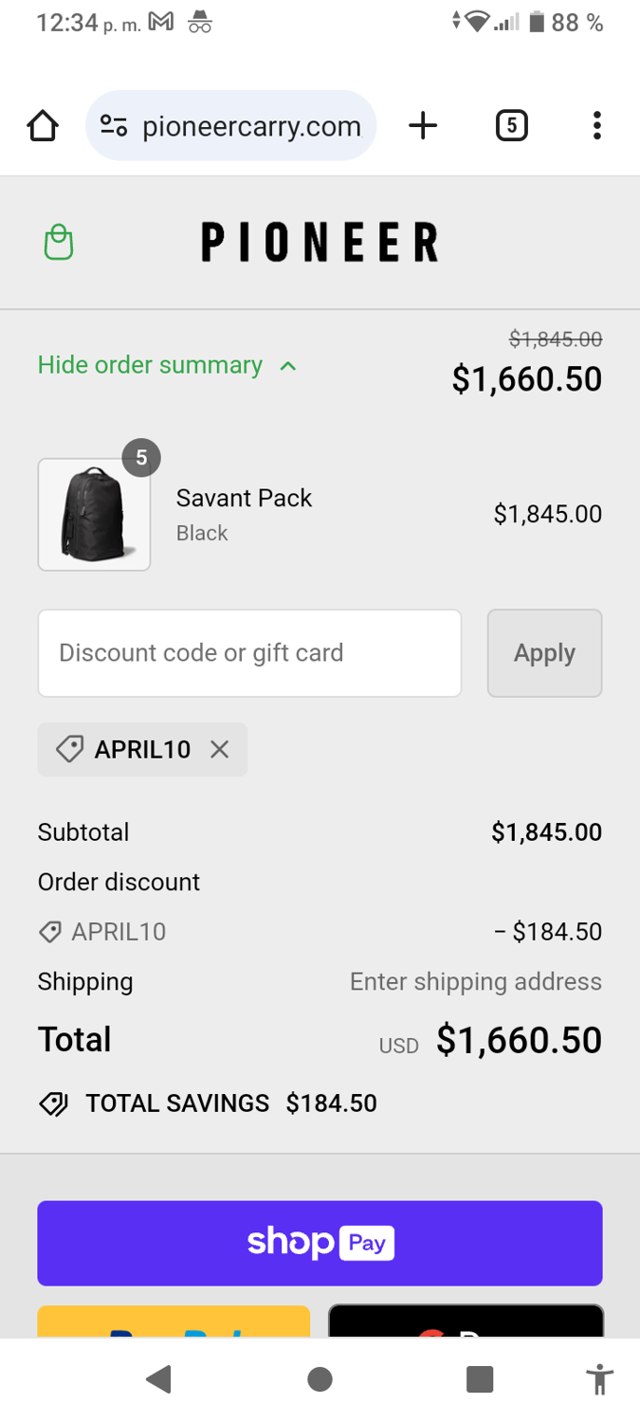Tap the green shopping bag cart icon
The height and width of the screenshot is (1422, 640).
click(x=59, y=242)
